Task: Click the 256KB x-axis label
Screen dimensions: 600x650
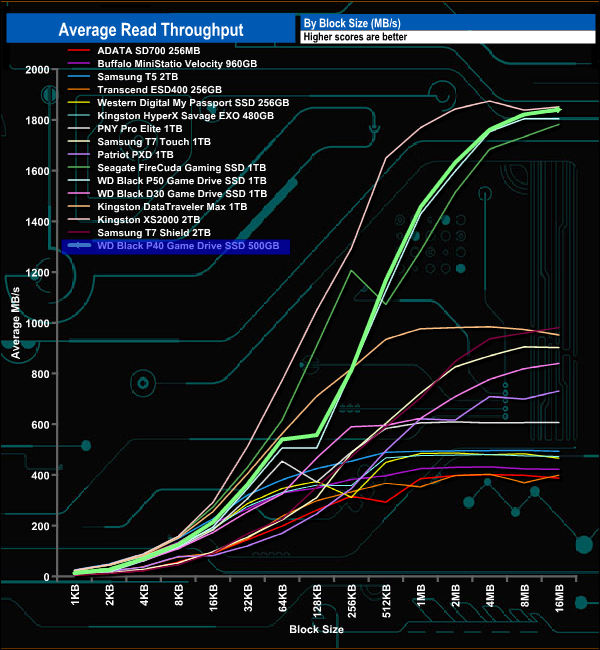Action: pos(352,601)
